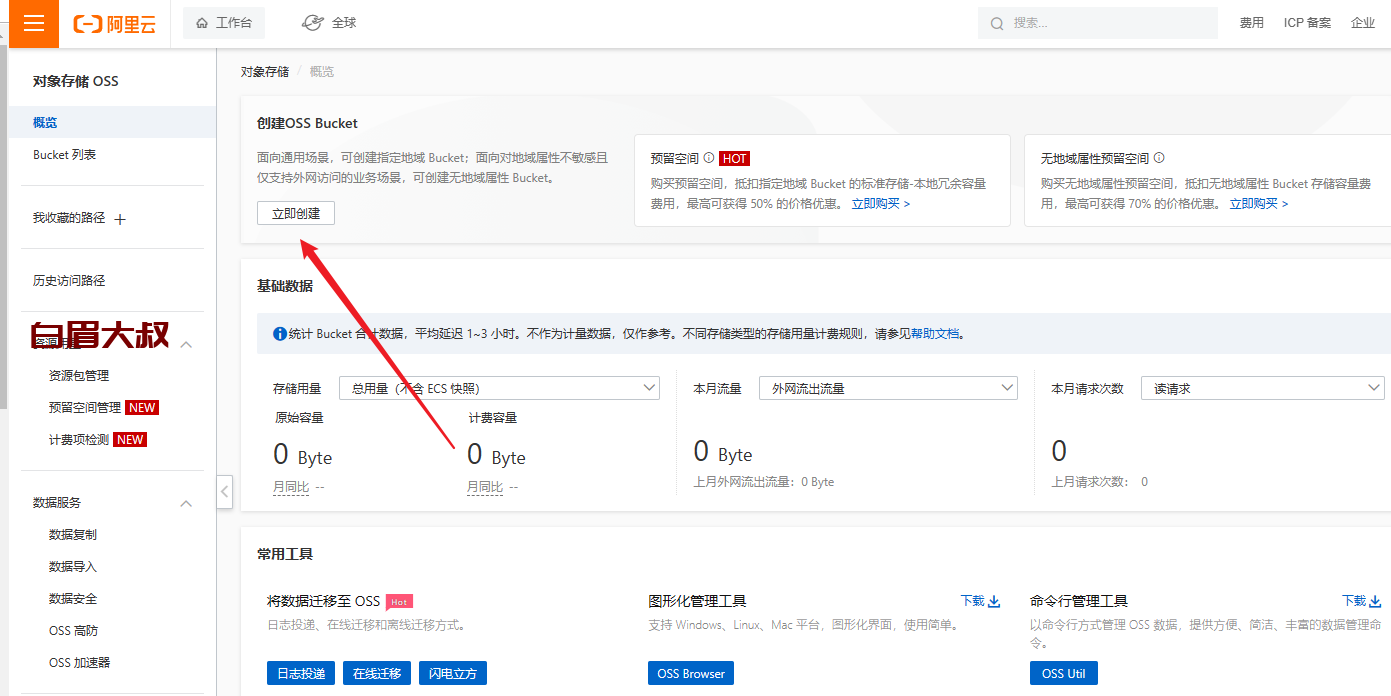Click 立即购买 in 无地域属性预留空间 card
Screen dimensions: 1391x696
pos(1258,204)
